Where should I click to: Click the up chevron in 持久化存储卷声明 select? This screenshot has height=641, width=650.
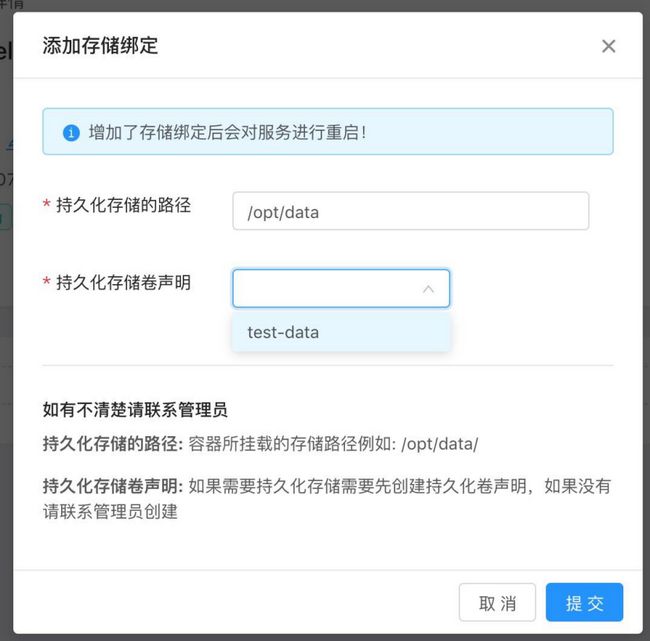[428, 289]
